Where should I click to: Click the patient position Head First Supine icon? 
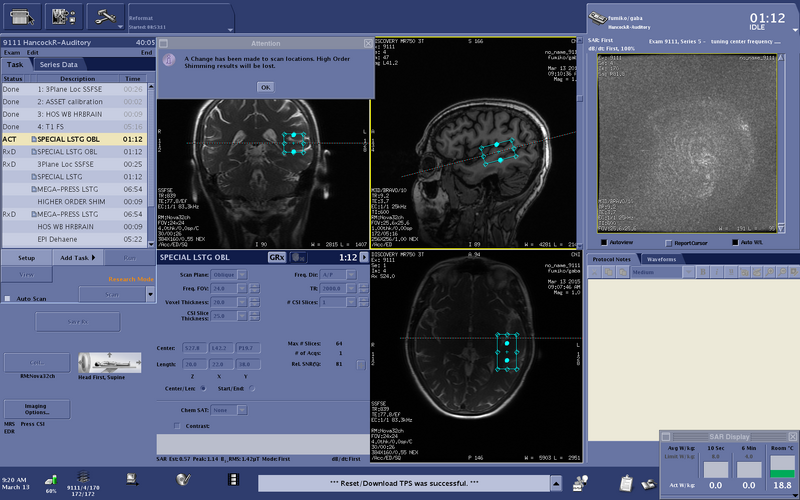[110, 363]
